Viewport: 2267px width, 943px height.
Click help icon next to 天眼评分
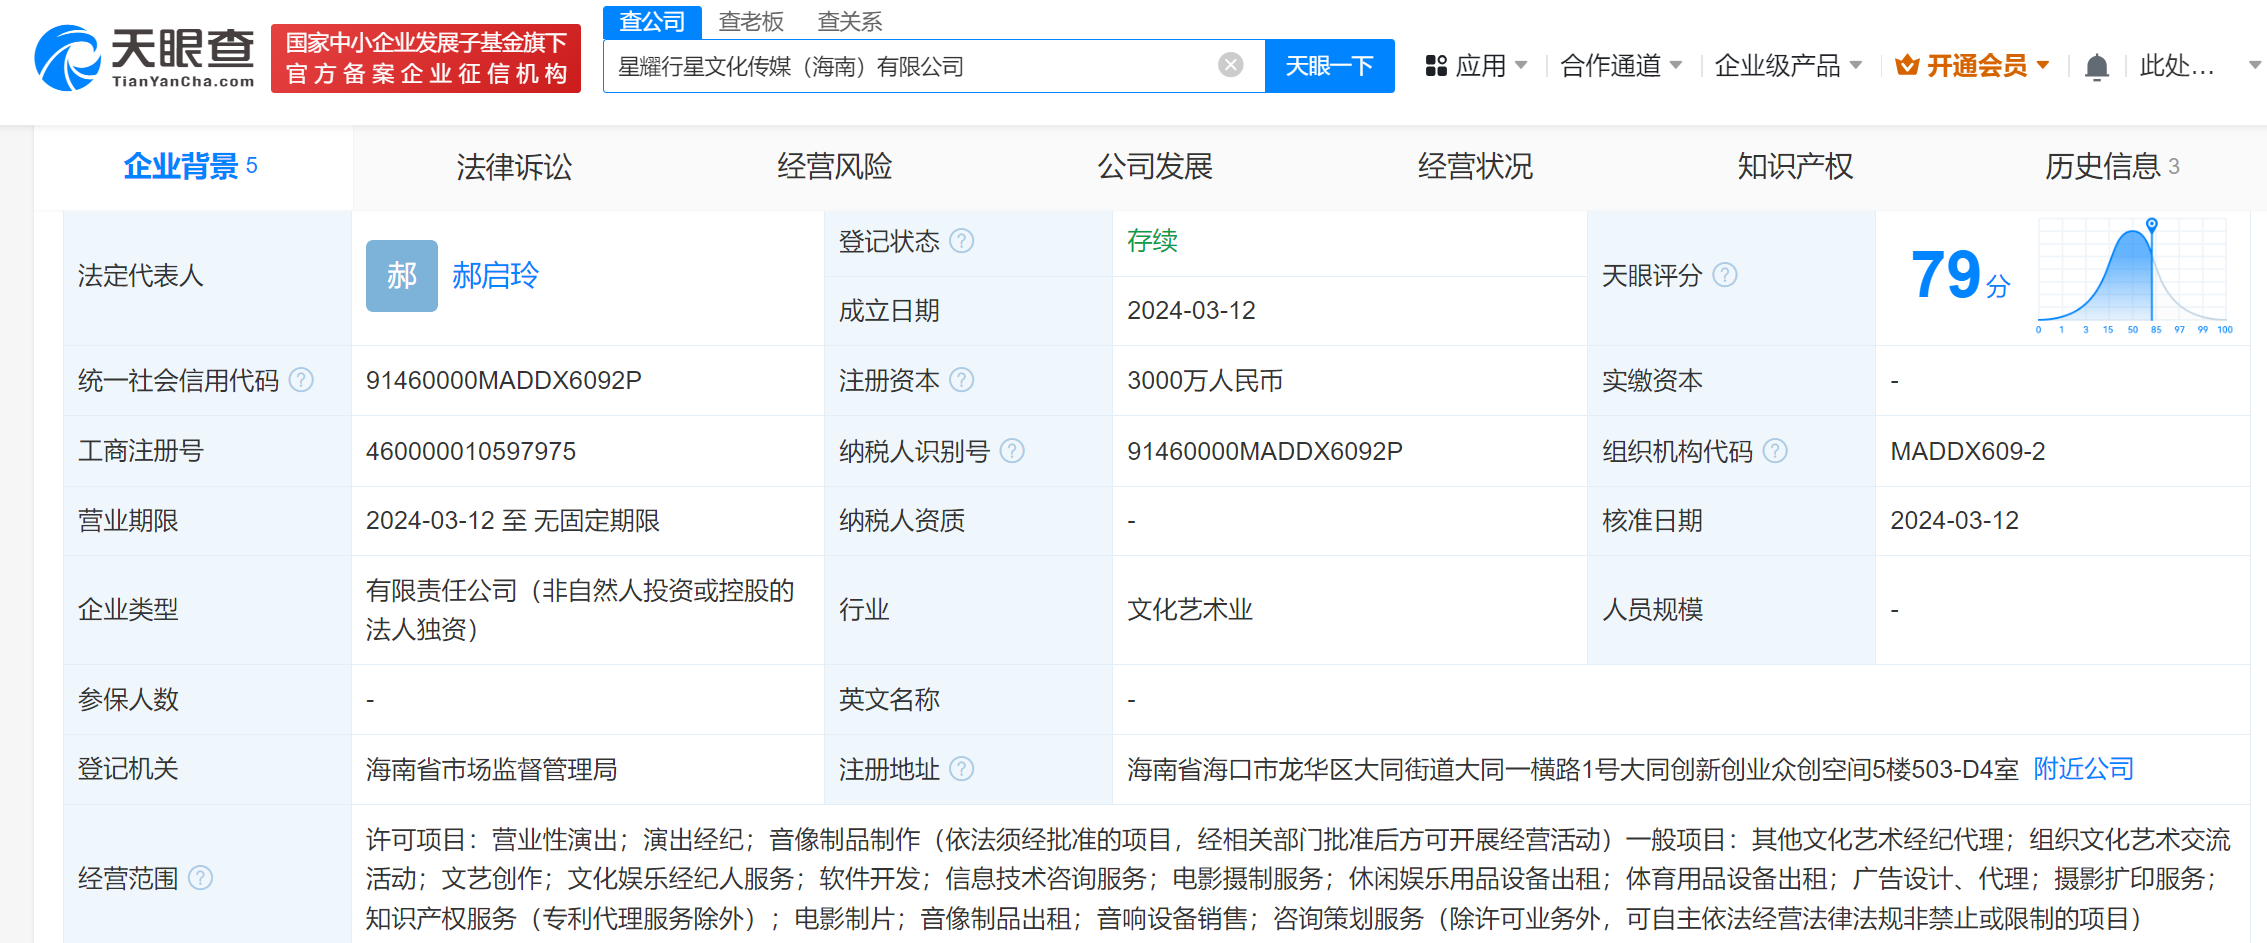click(1725, 275)
